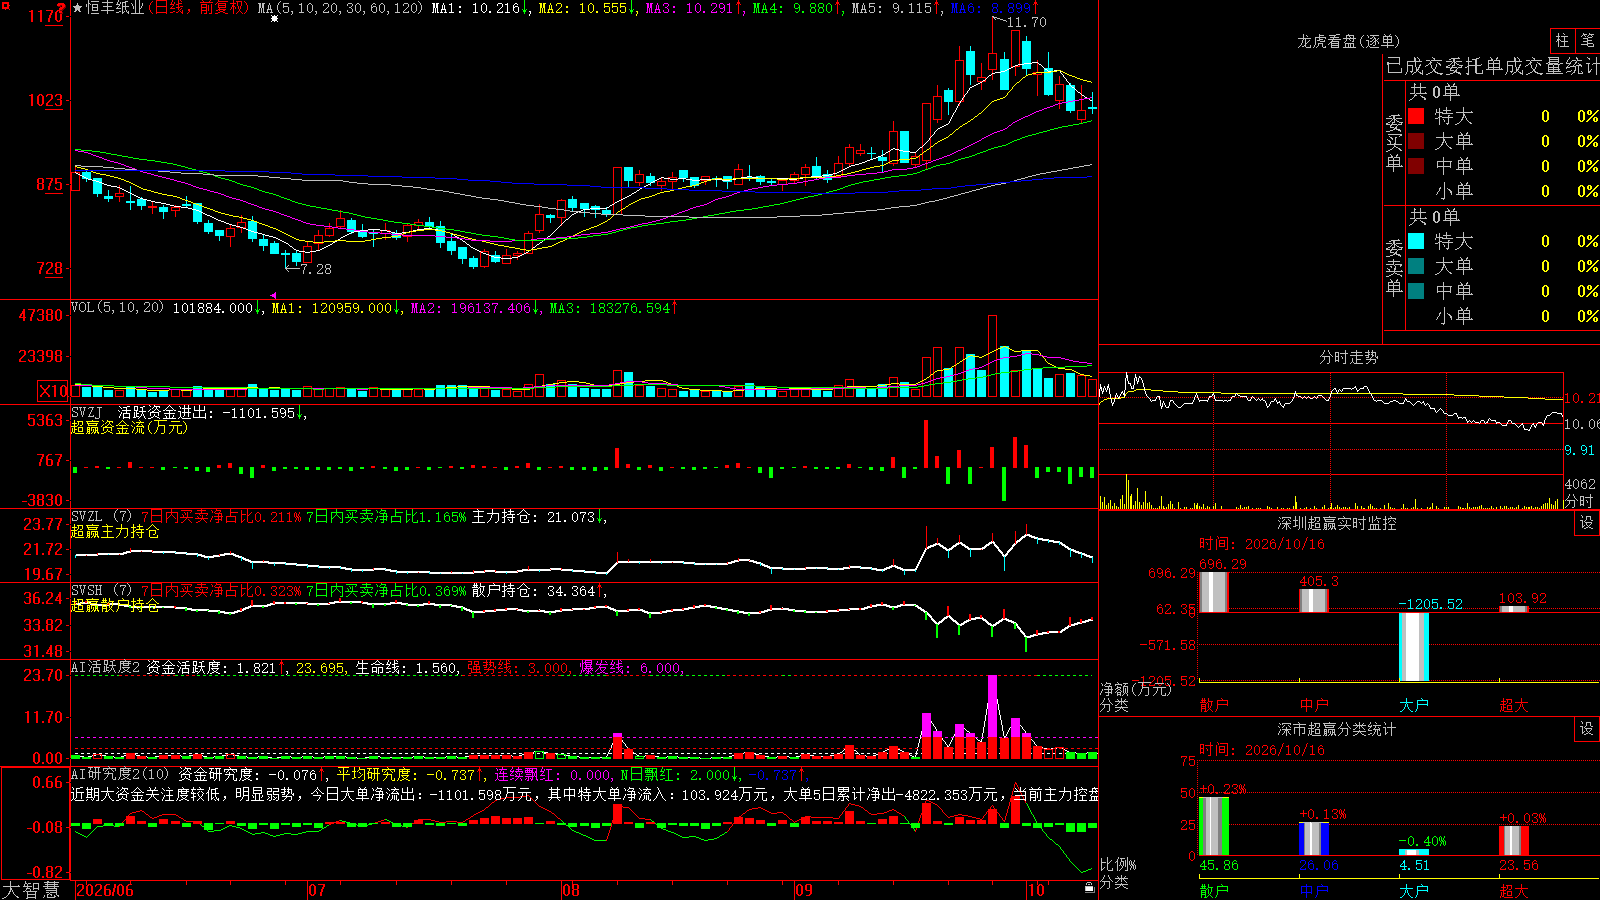Click the X10 multiplier box on the volume axis
This screenshot has height=900, width=1600.
point(53,391)
